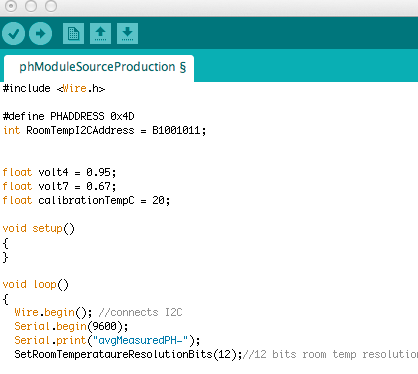Screen dimensions: 418x374
Task: Click the 'float volt4 = 0.95;' line
Action: pyautogui.click(x=59, y=172)
